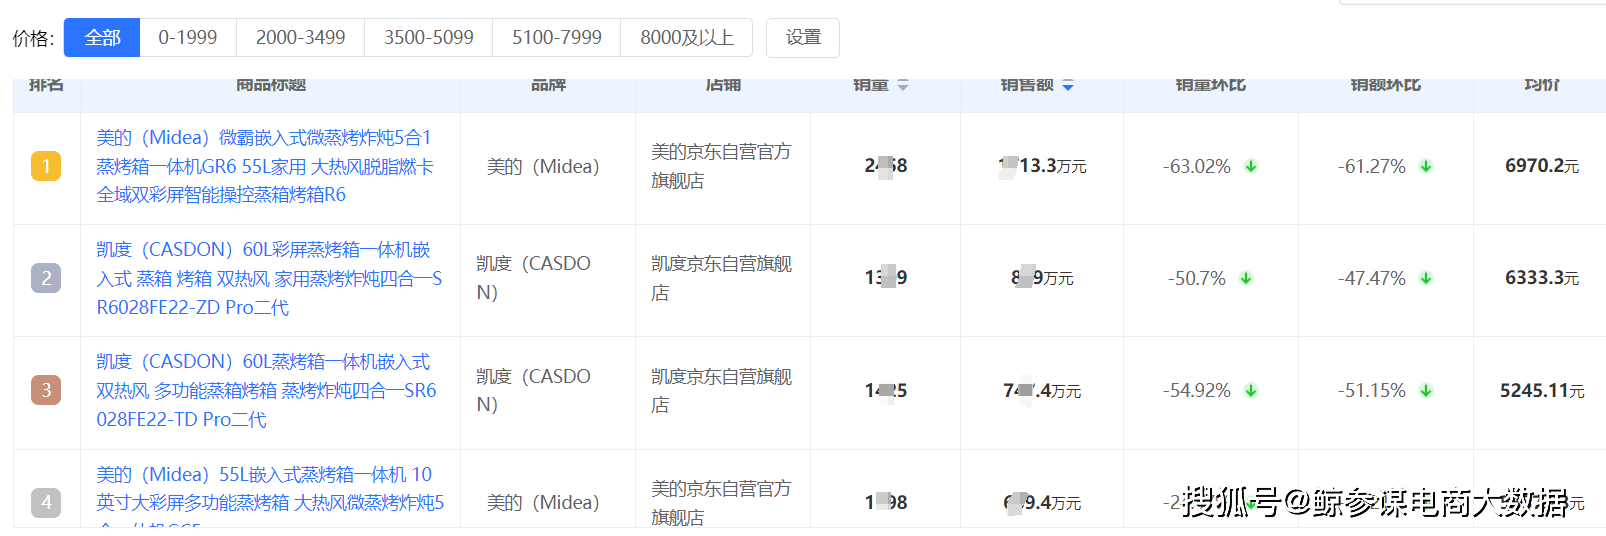This screenshot has height=536, width=1606.
Task: Sort by 销量 column arrow icon
Action: 903,86
